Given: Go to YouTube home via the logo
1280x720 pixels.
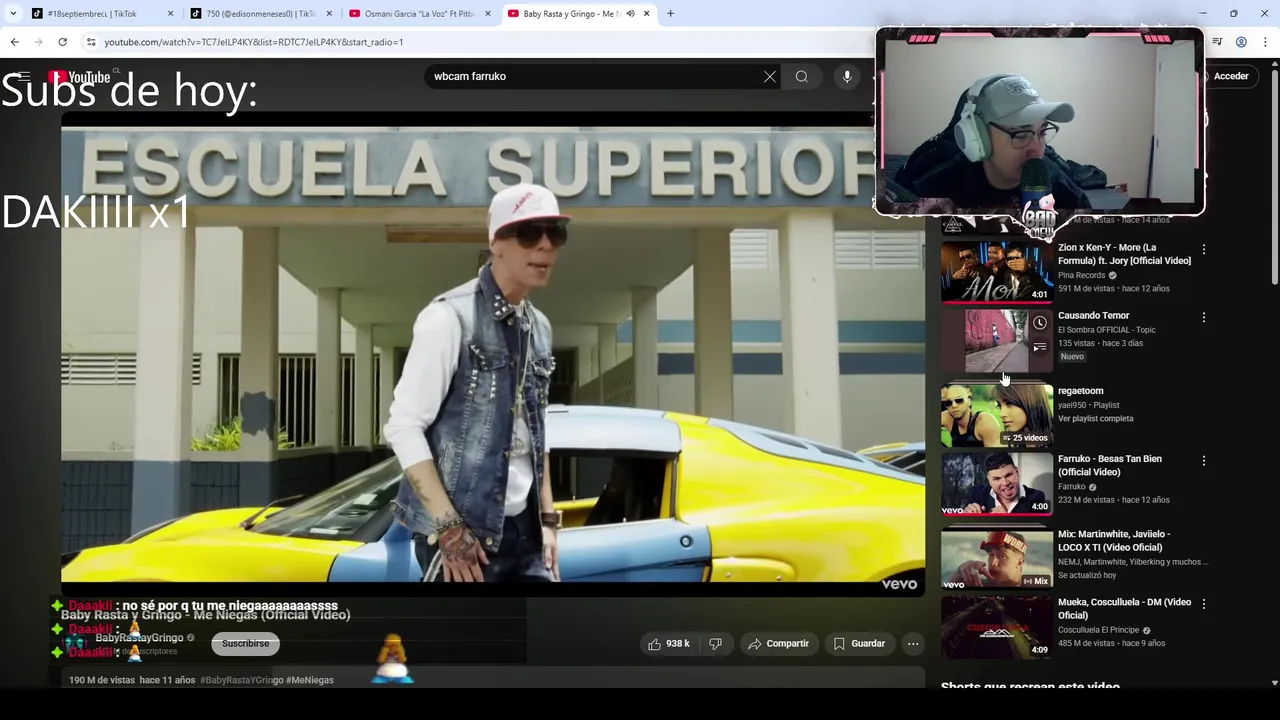Looking at the screenshot, I should tap(80, 77).
